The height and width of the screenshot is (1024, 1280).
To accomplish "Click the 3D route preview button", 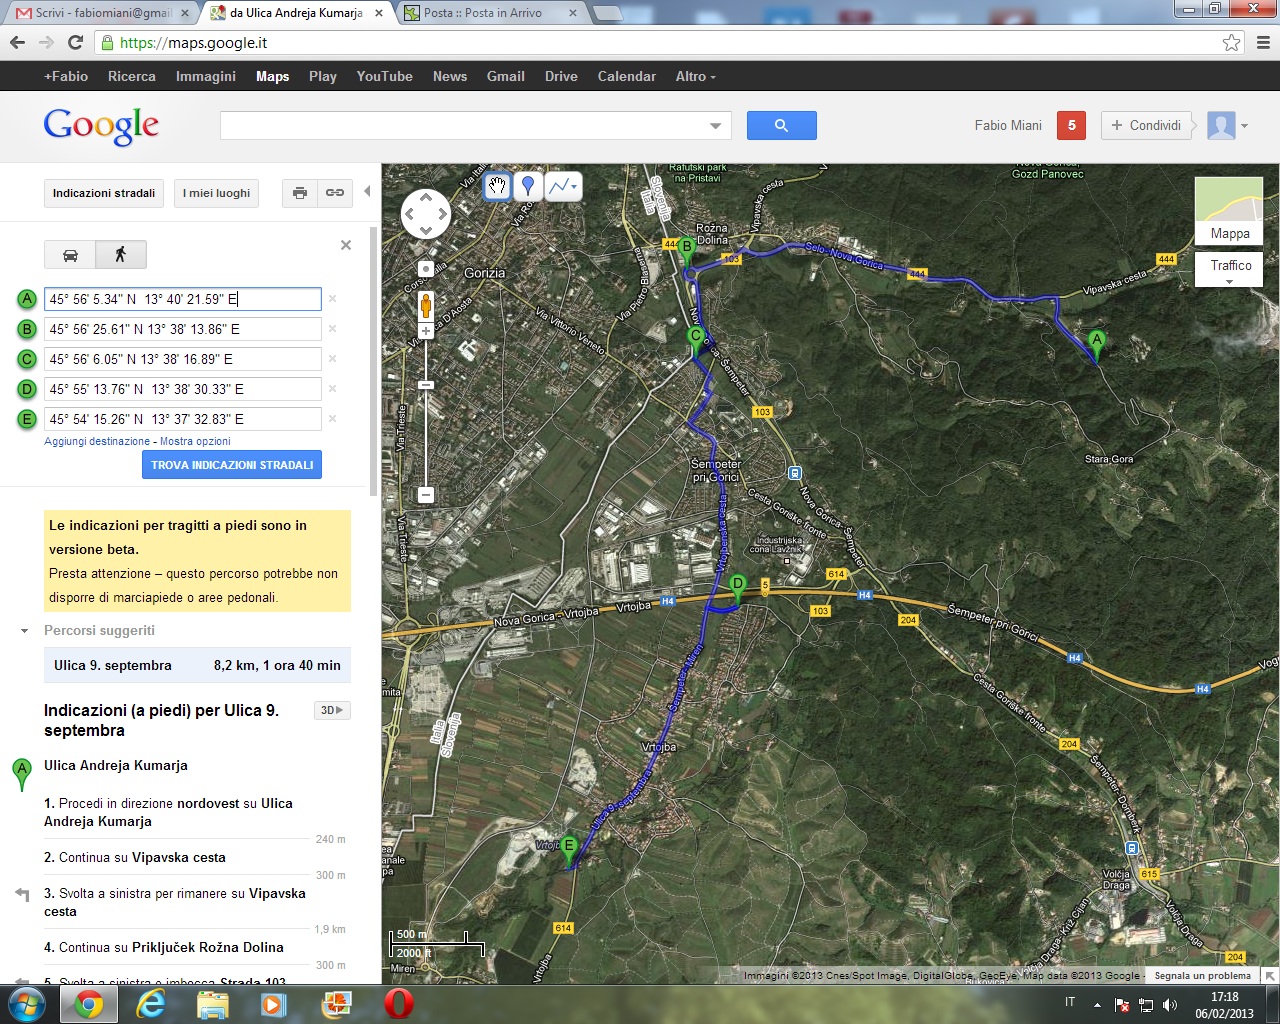I will [332, 710].
